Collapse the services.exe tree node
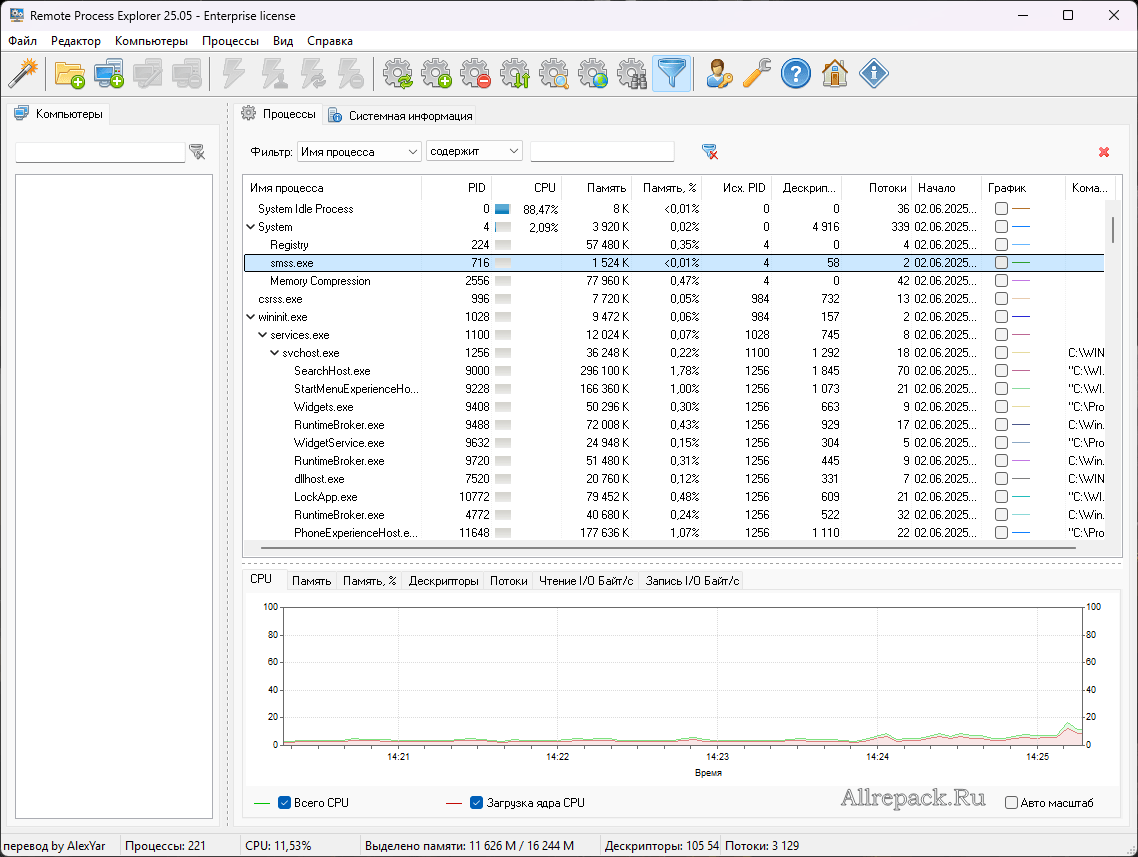Screen dimensions: 1138x857 point(263,335)
